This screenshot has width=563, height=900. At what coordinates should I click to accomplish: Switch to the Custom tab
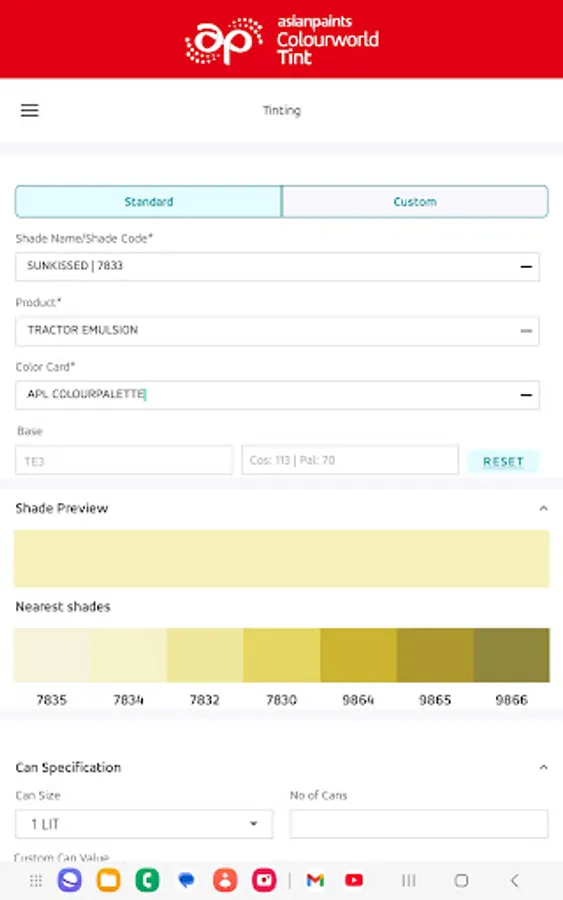(415, 201)
